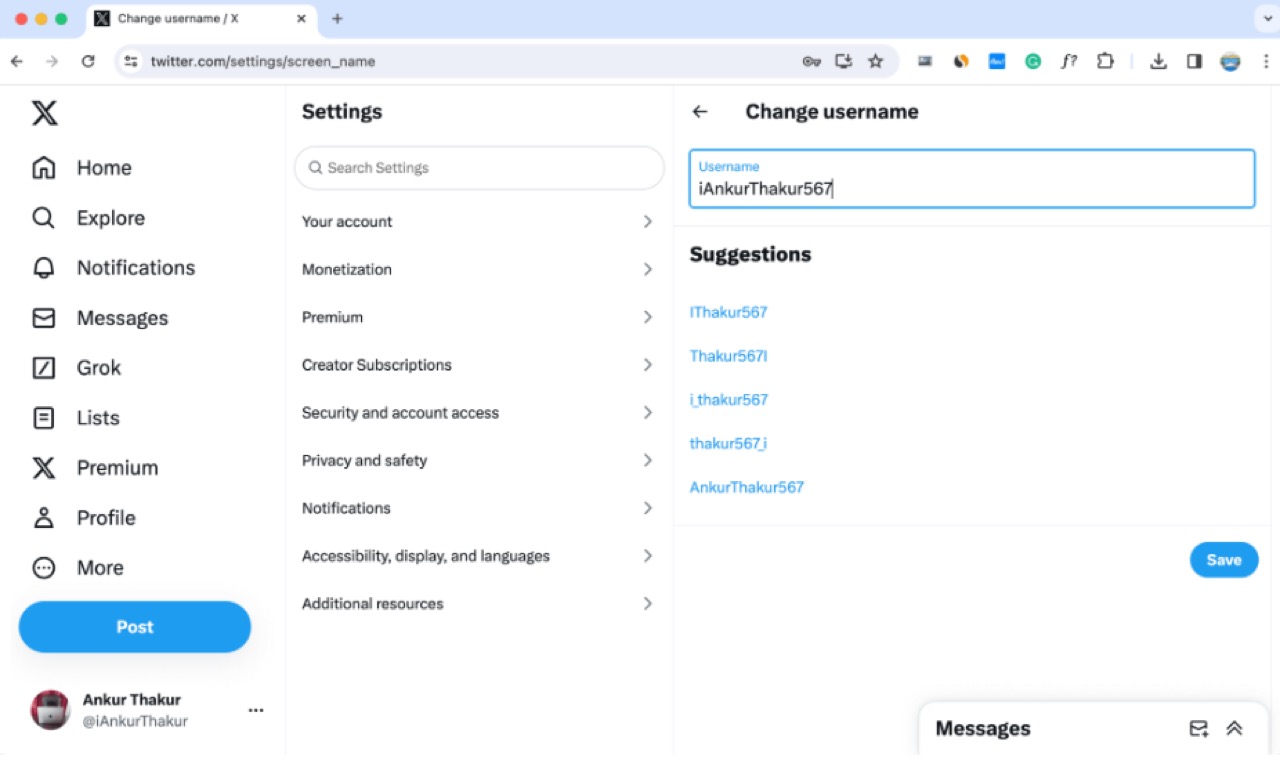Choose suggestion IThakur567

click(x=728, y=312)
